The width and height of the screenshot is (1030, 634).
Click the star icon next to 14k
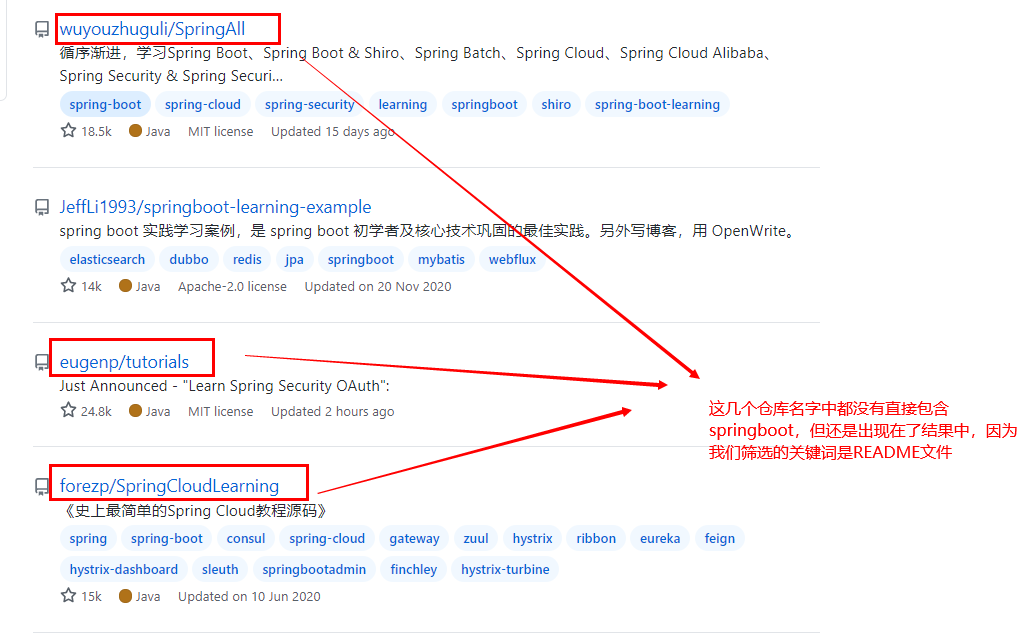click(x=68, y=286)
